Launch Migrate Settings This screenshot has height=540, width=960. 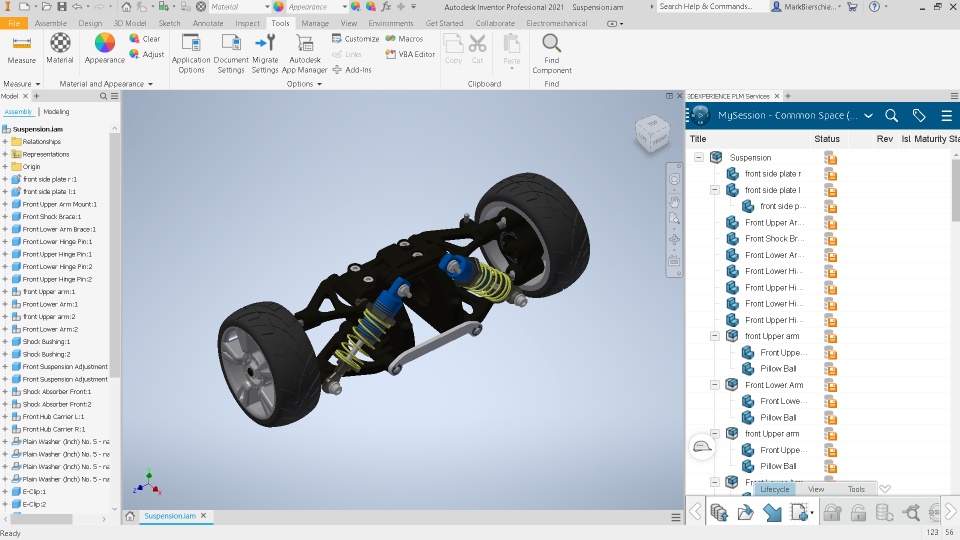tap(265, 54)
